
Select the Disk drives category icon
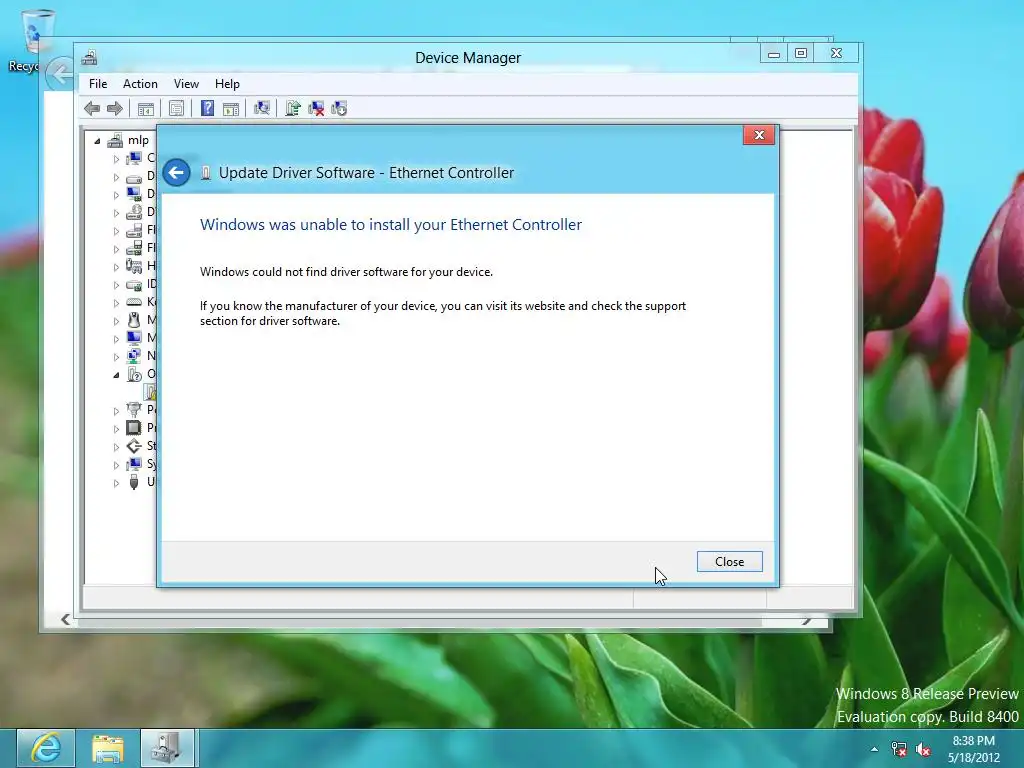134,176
